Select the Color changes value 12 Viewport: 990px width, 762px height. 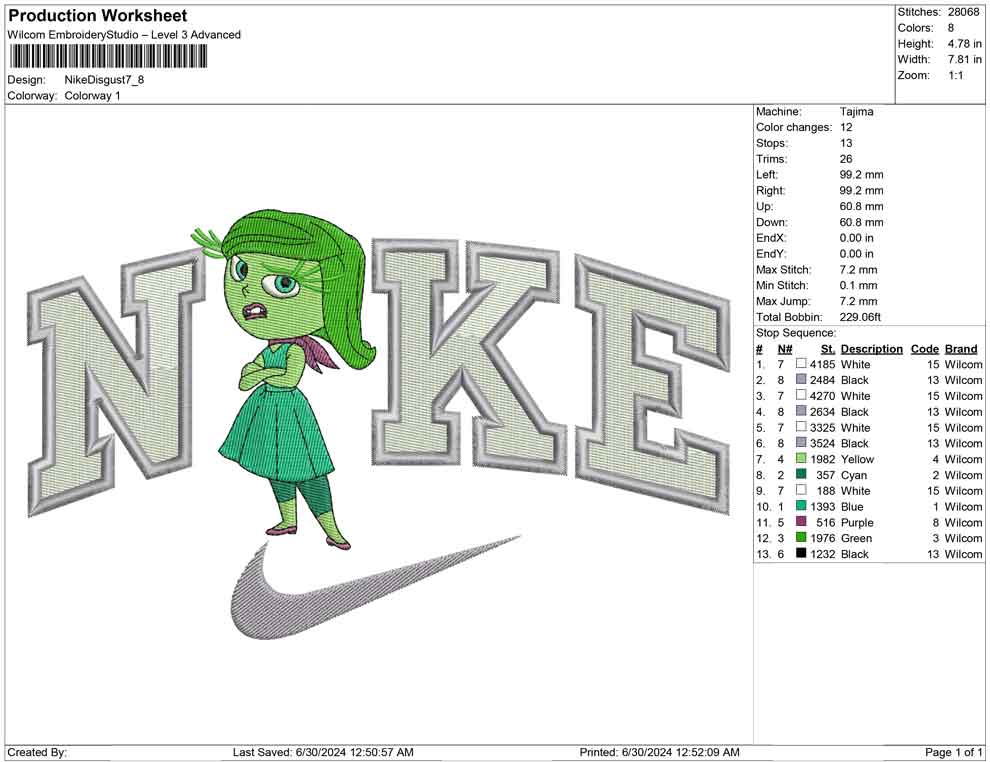coord(846,128)
